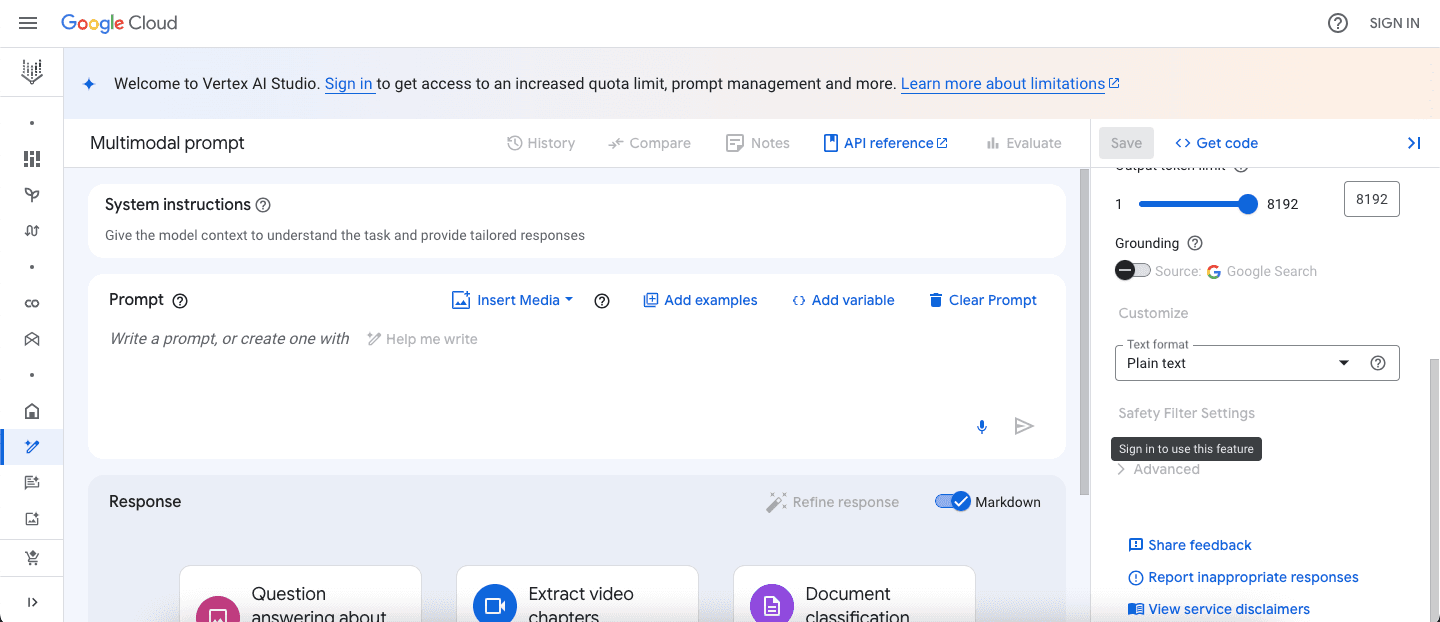The image size is (1440, 622).
Task: Select the magic wand Studio icon in sidebar
Action: click(x=32, y=447)
